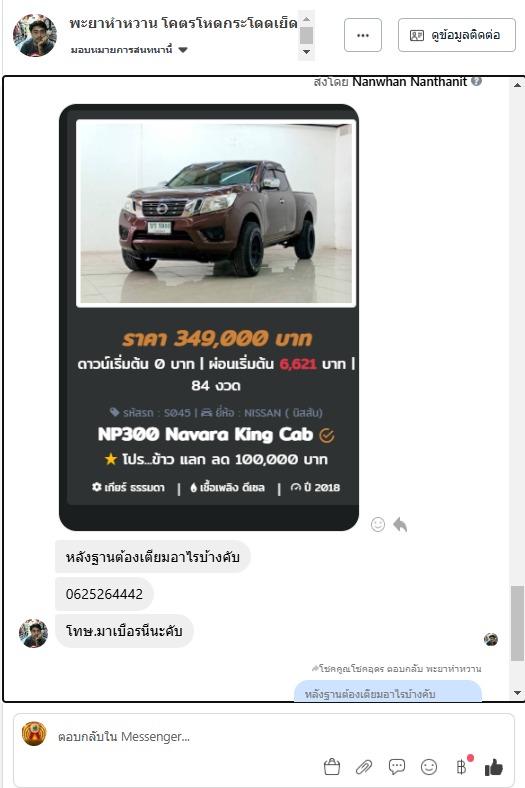Click the phone number 0625264442 message
The image size is (525, 788).
coord(104,594)
